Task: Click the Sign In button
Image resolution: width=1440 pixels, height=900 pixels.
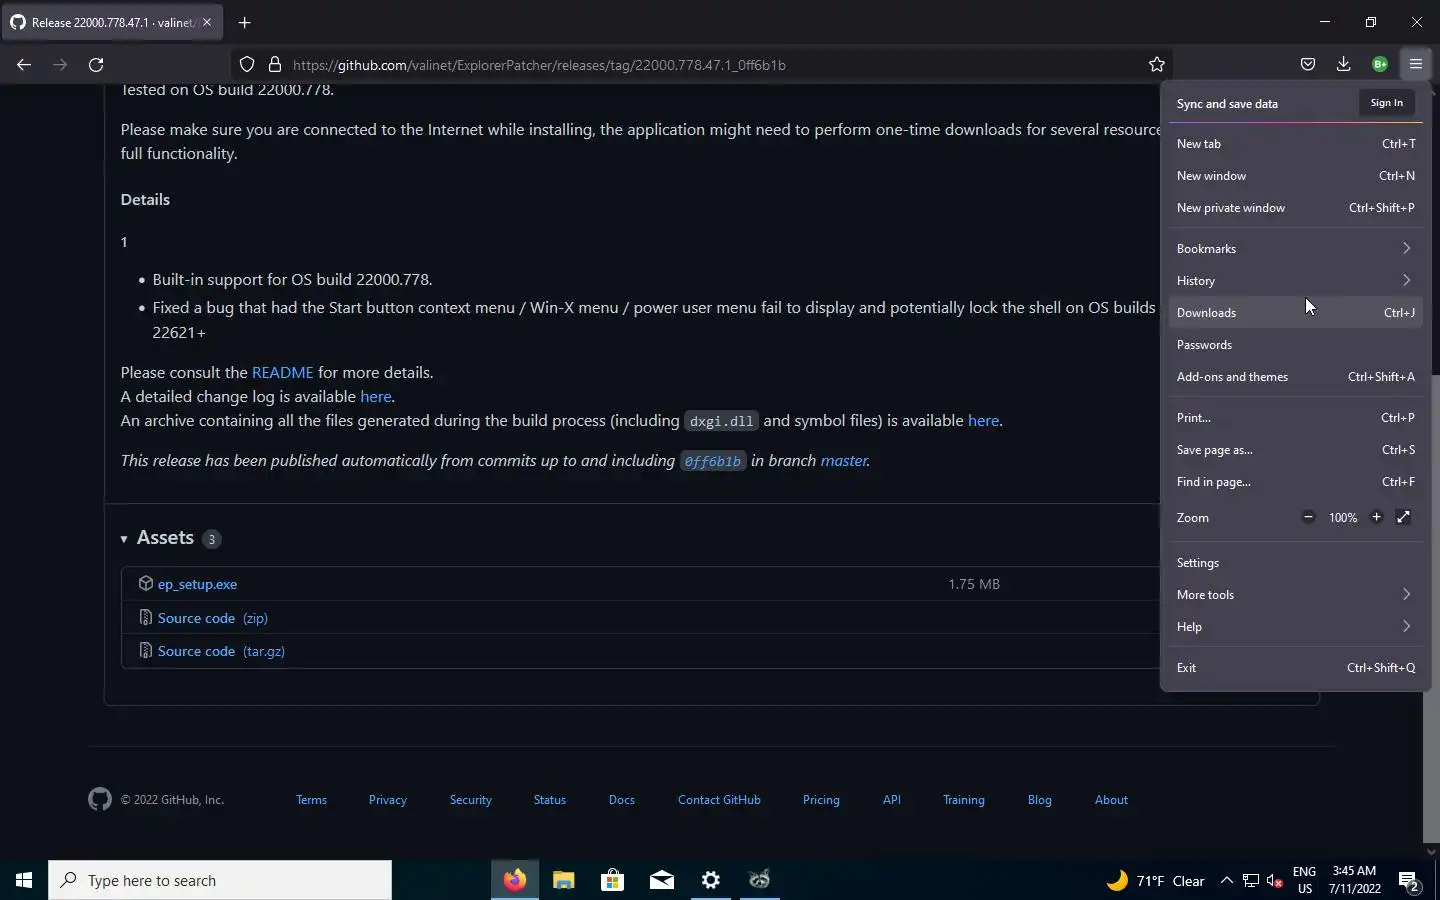Action: (1386, 103)
